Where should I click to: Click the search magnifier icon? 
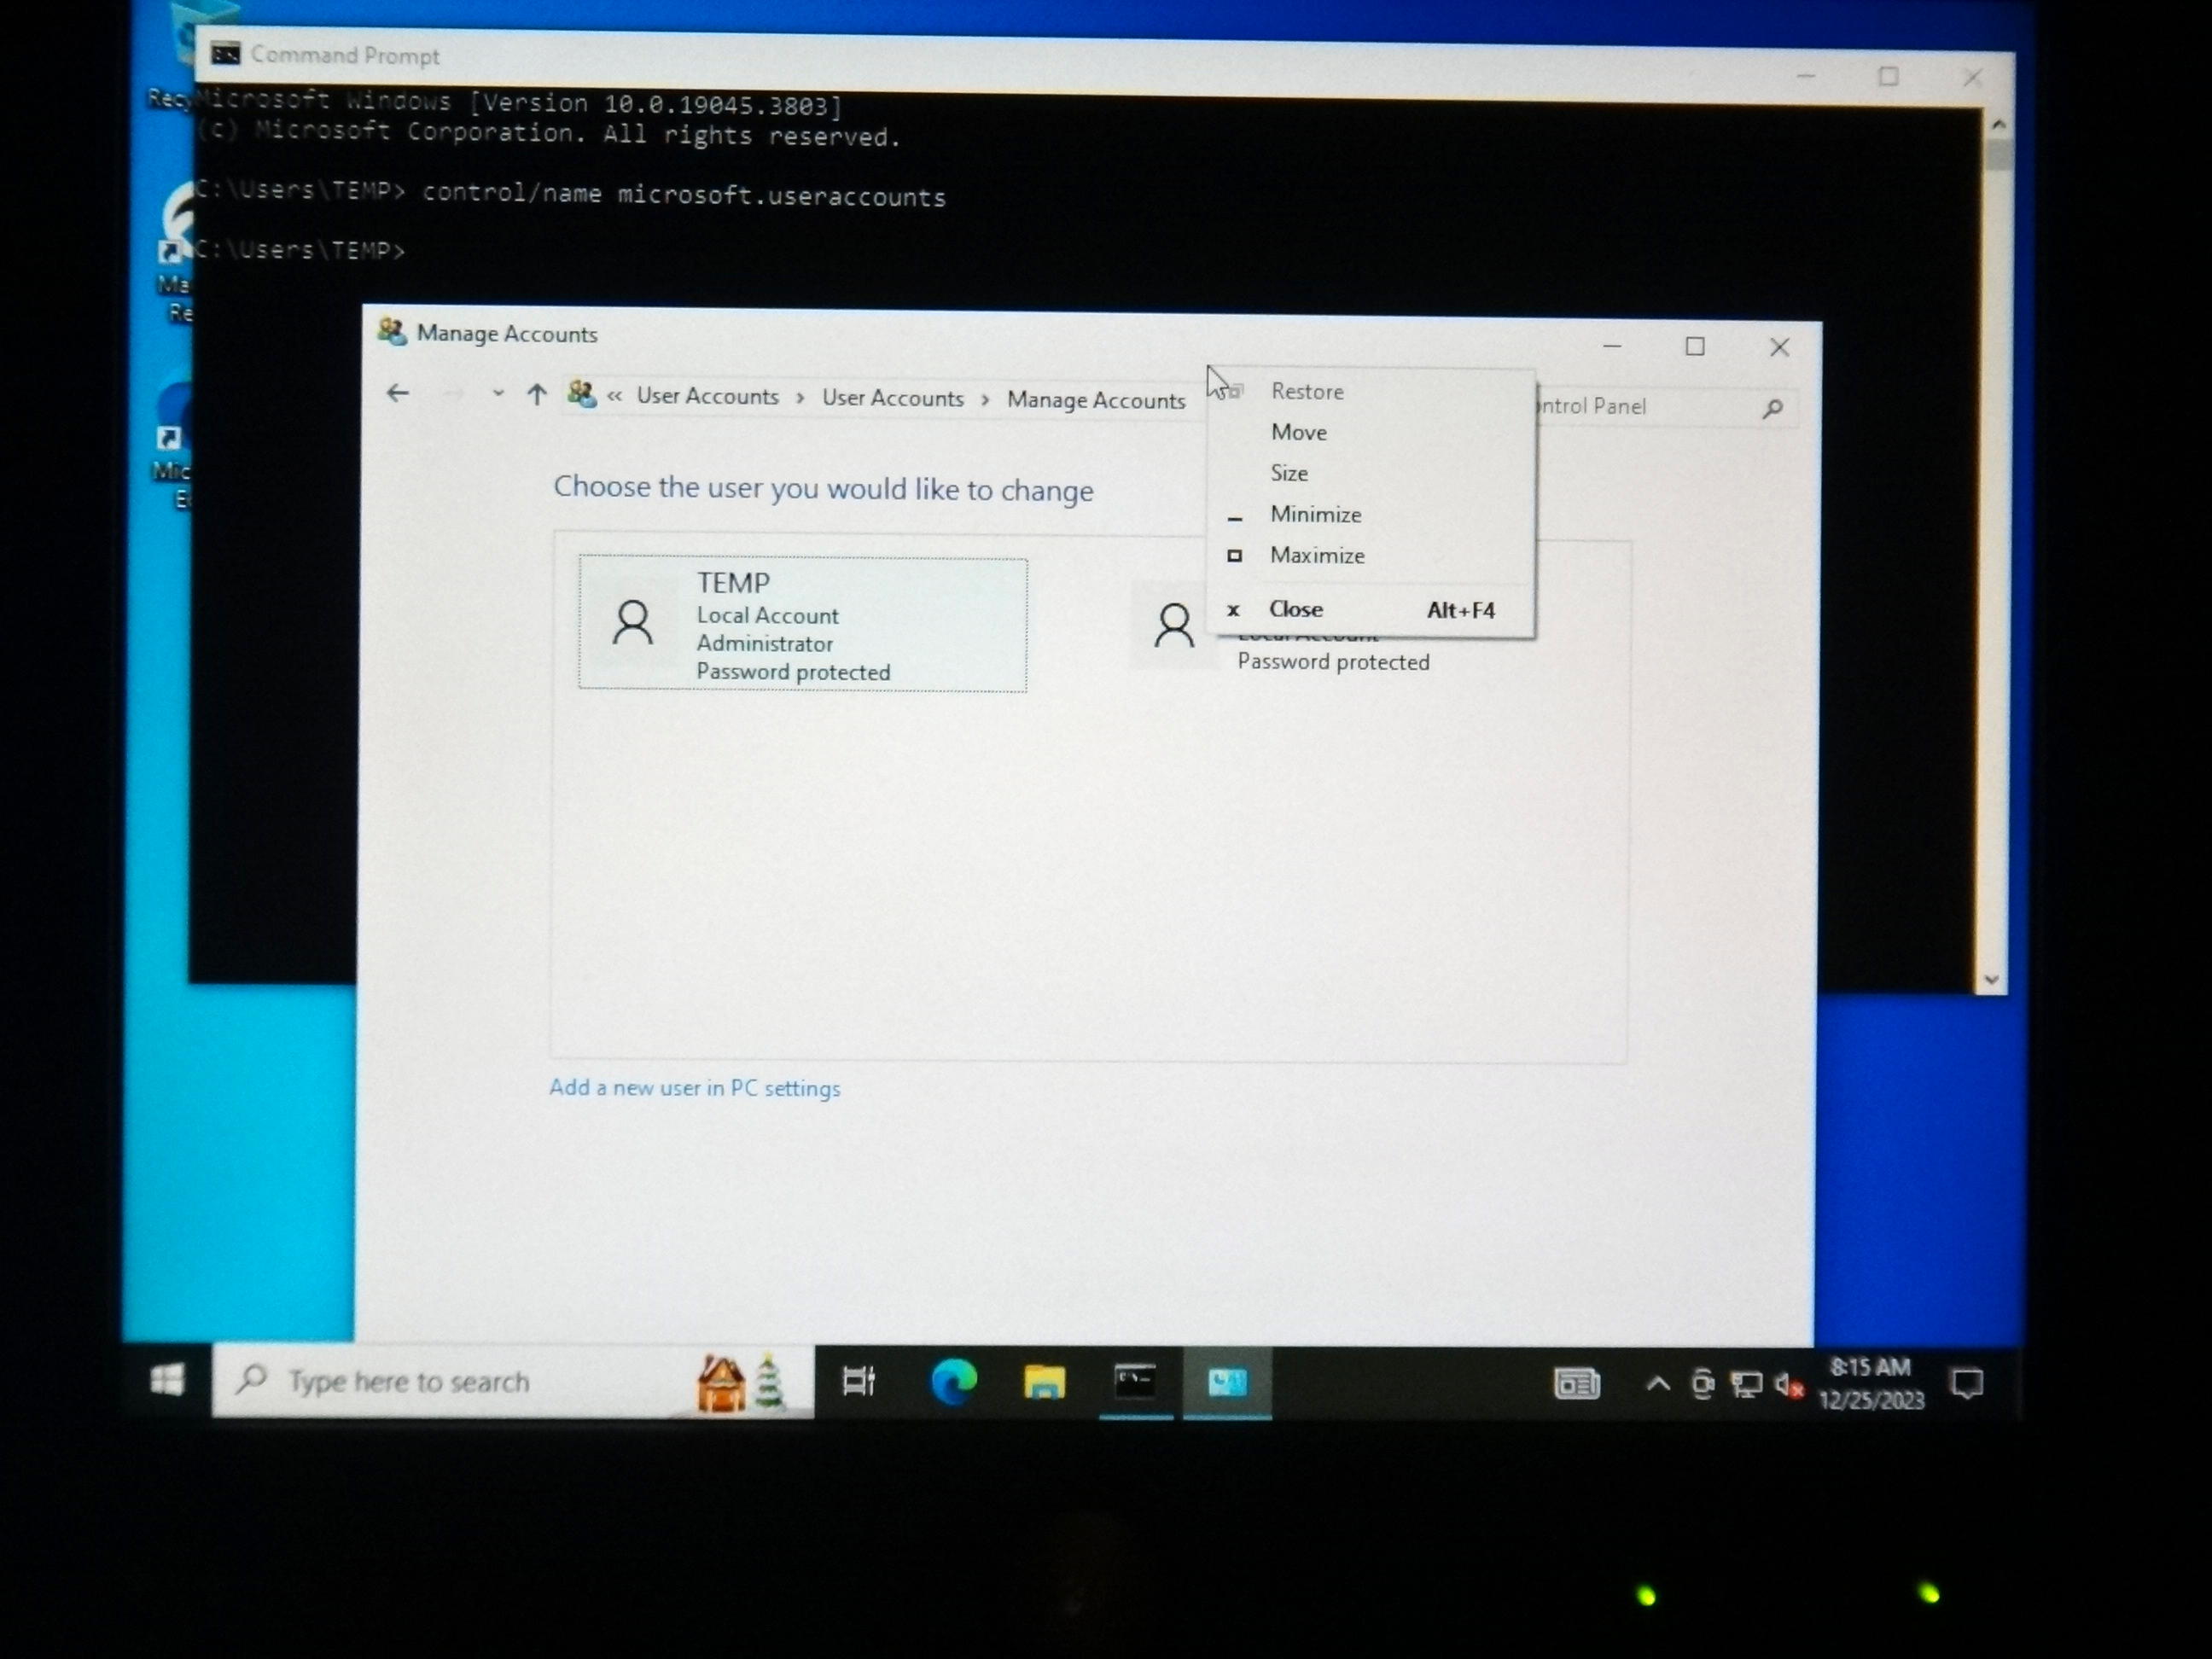[1772, 408]
